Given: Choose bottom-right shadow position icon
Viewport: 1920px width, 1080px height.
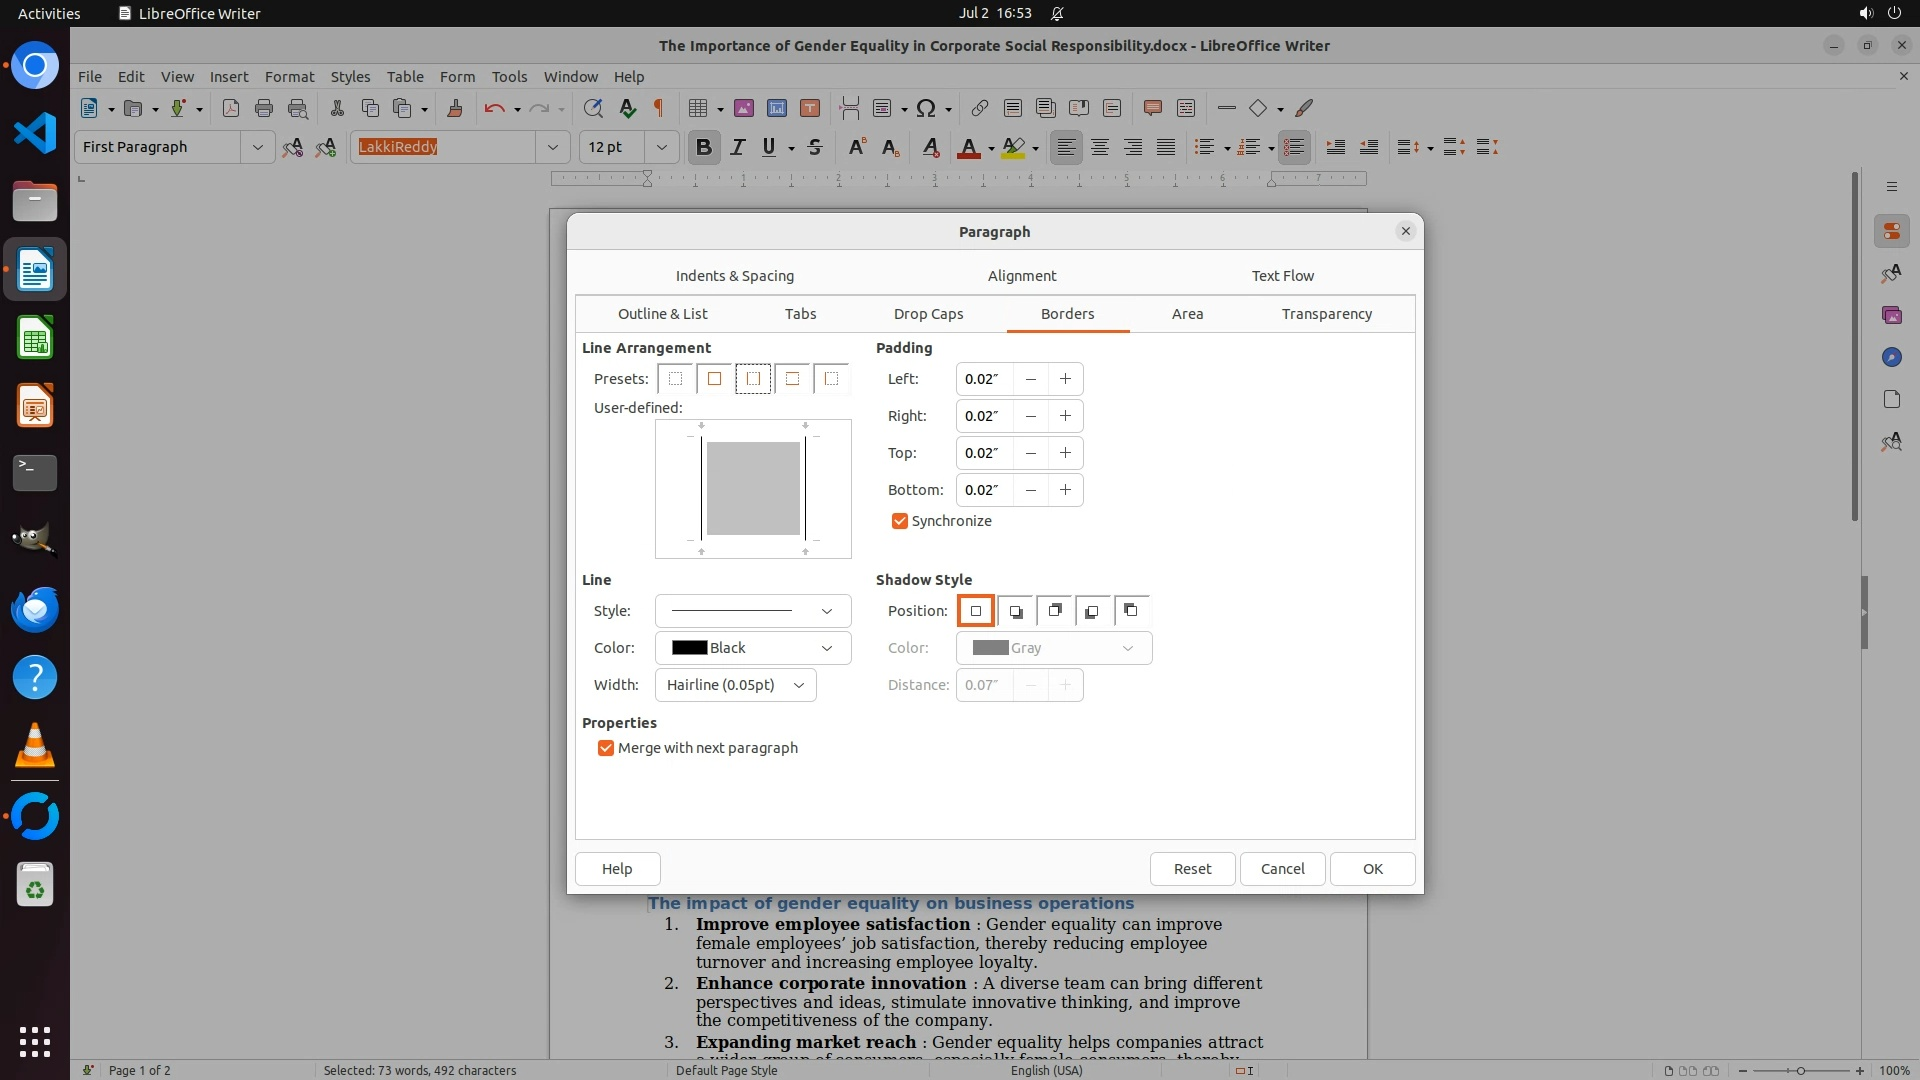Looking at the screenshot, I should coord(1015,611).
